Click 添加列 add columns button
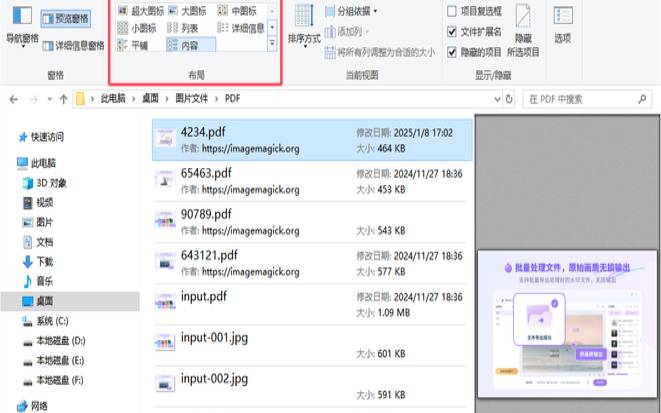Viewport: 661px width, 413px height. tap(347, 31)
